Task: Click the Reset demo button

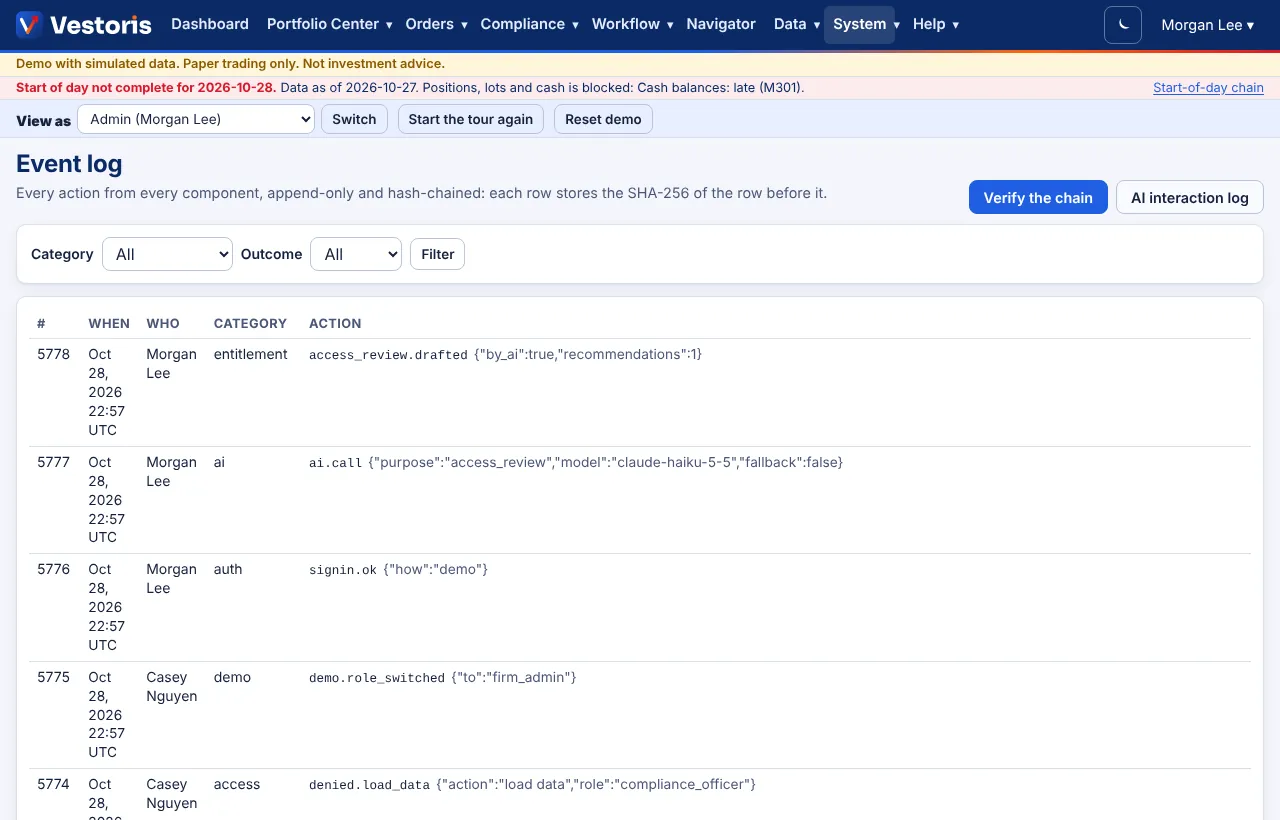Action: [603, 119]
